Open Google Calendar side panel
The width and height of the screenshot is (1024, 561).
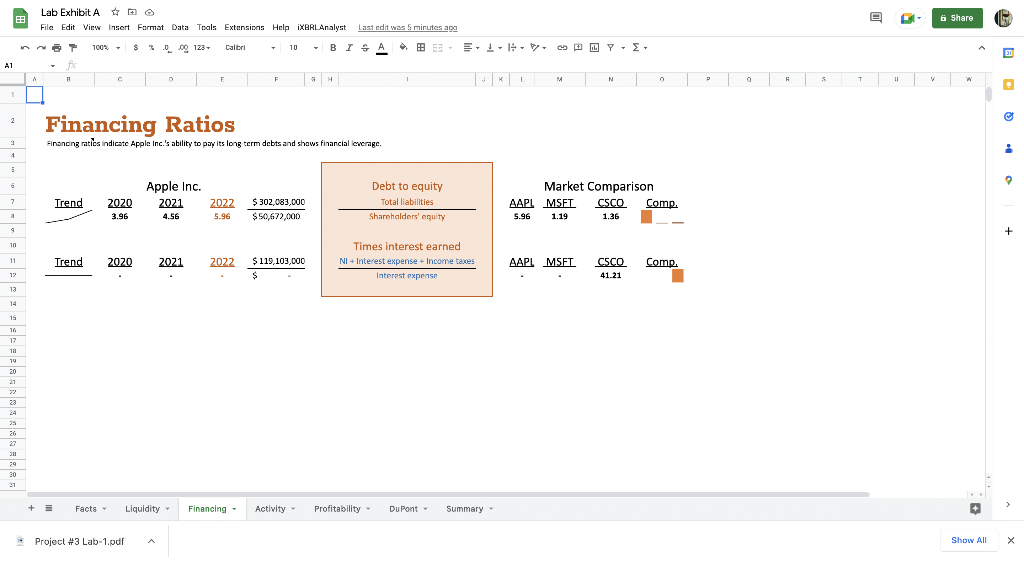click(x=1008, y=53)
